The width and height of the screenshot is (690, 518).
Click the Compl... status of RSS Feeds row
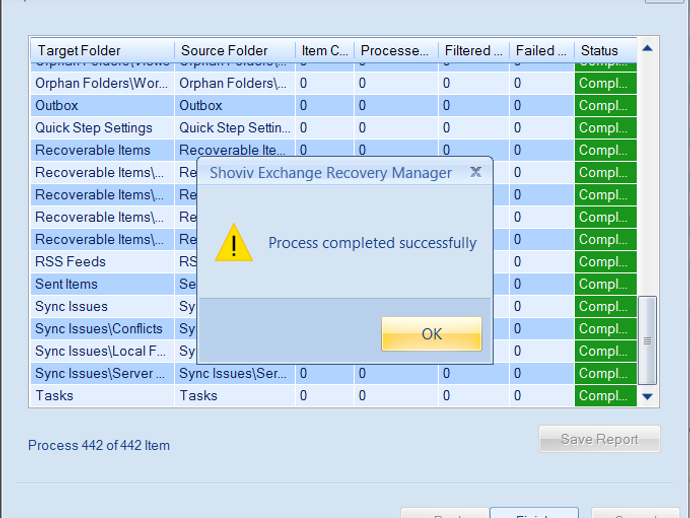click(x=606, y=262)
